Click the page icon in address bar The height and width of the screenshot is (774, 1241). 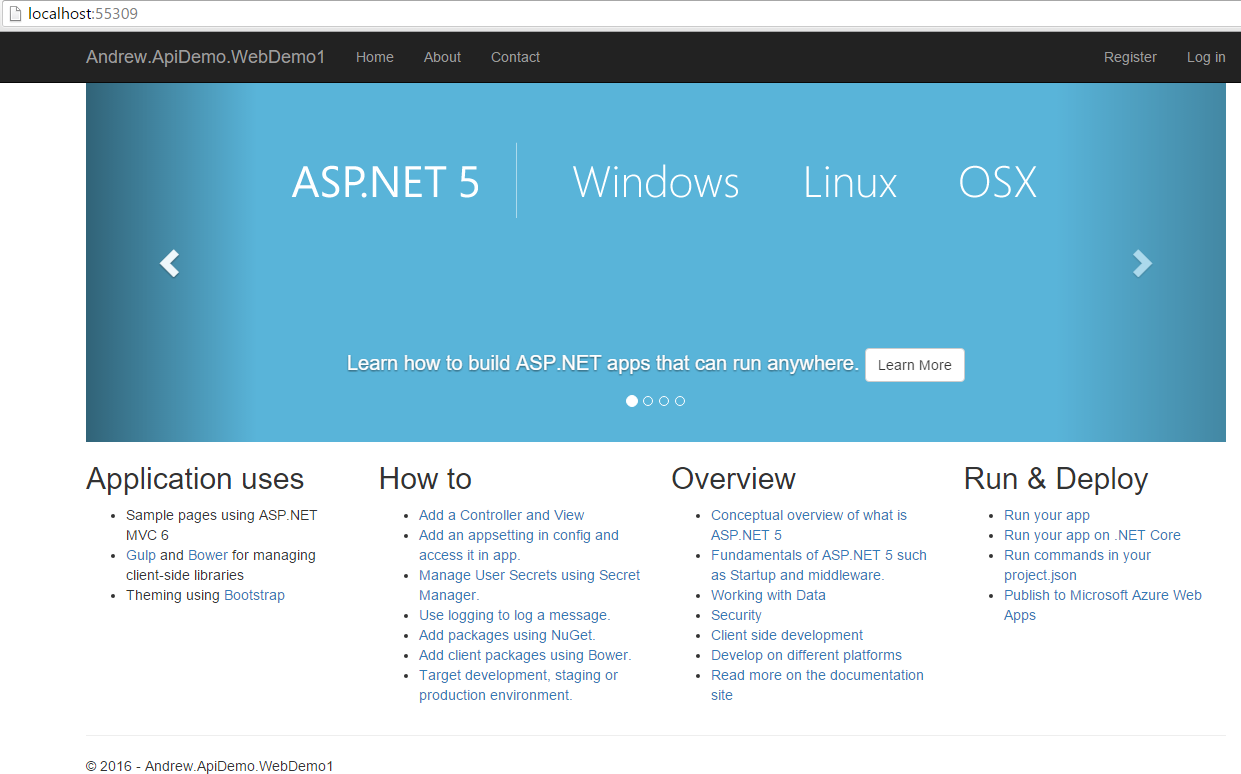tap(15, 14)
